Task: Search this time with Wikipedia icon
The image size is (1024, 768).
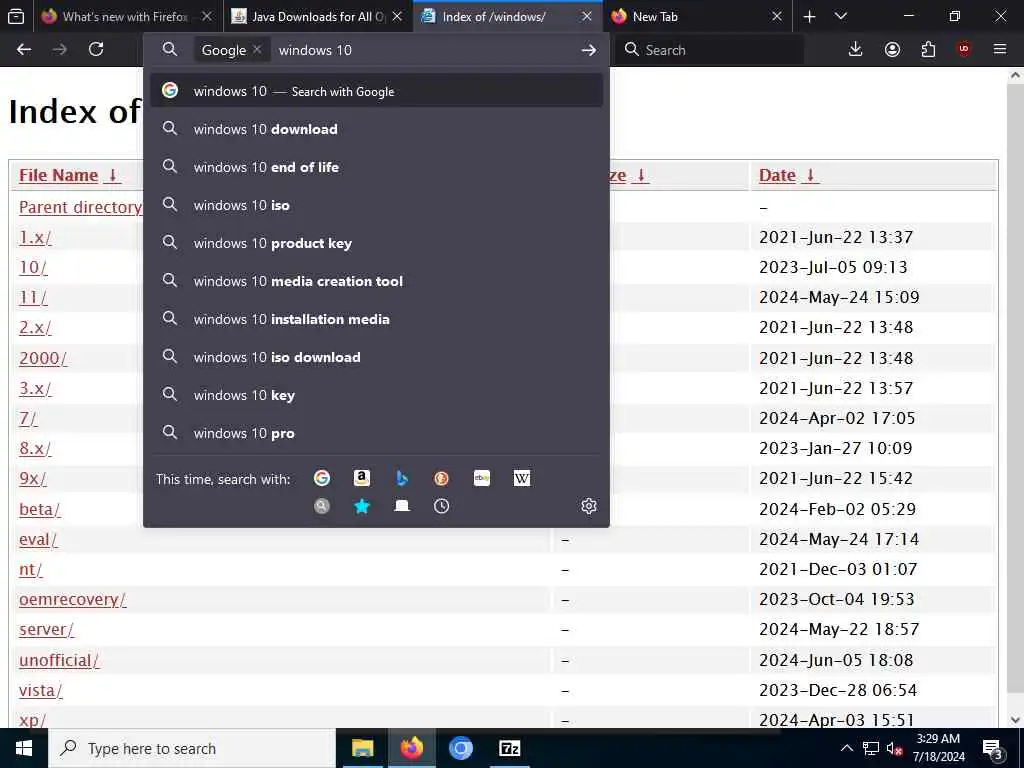Action: coord(522,479)
